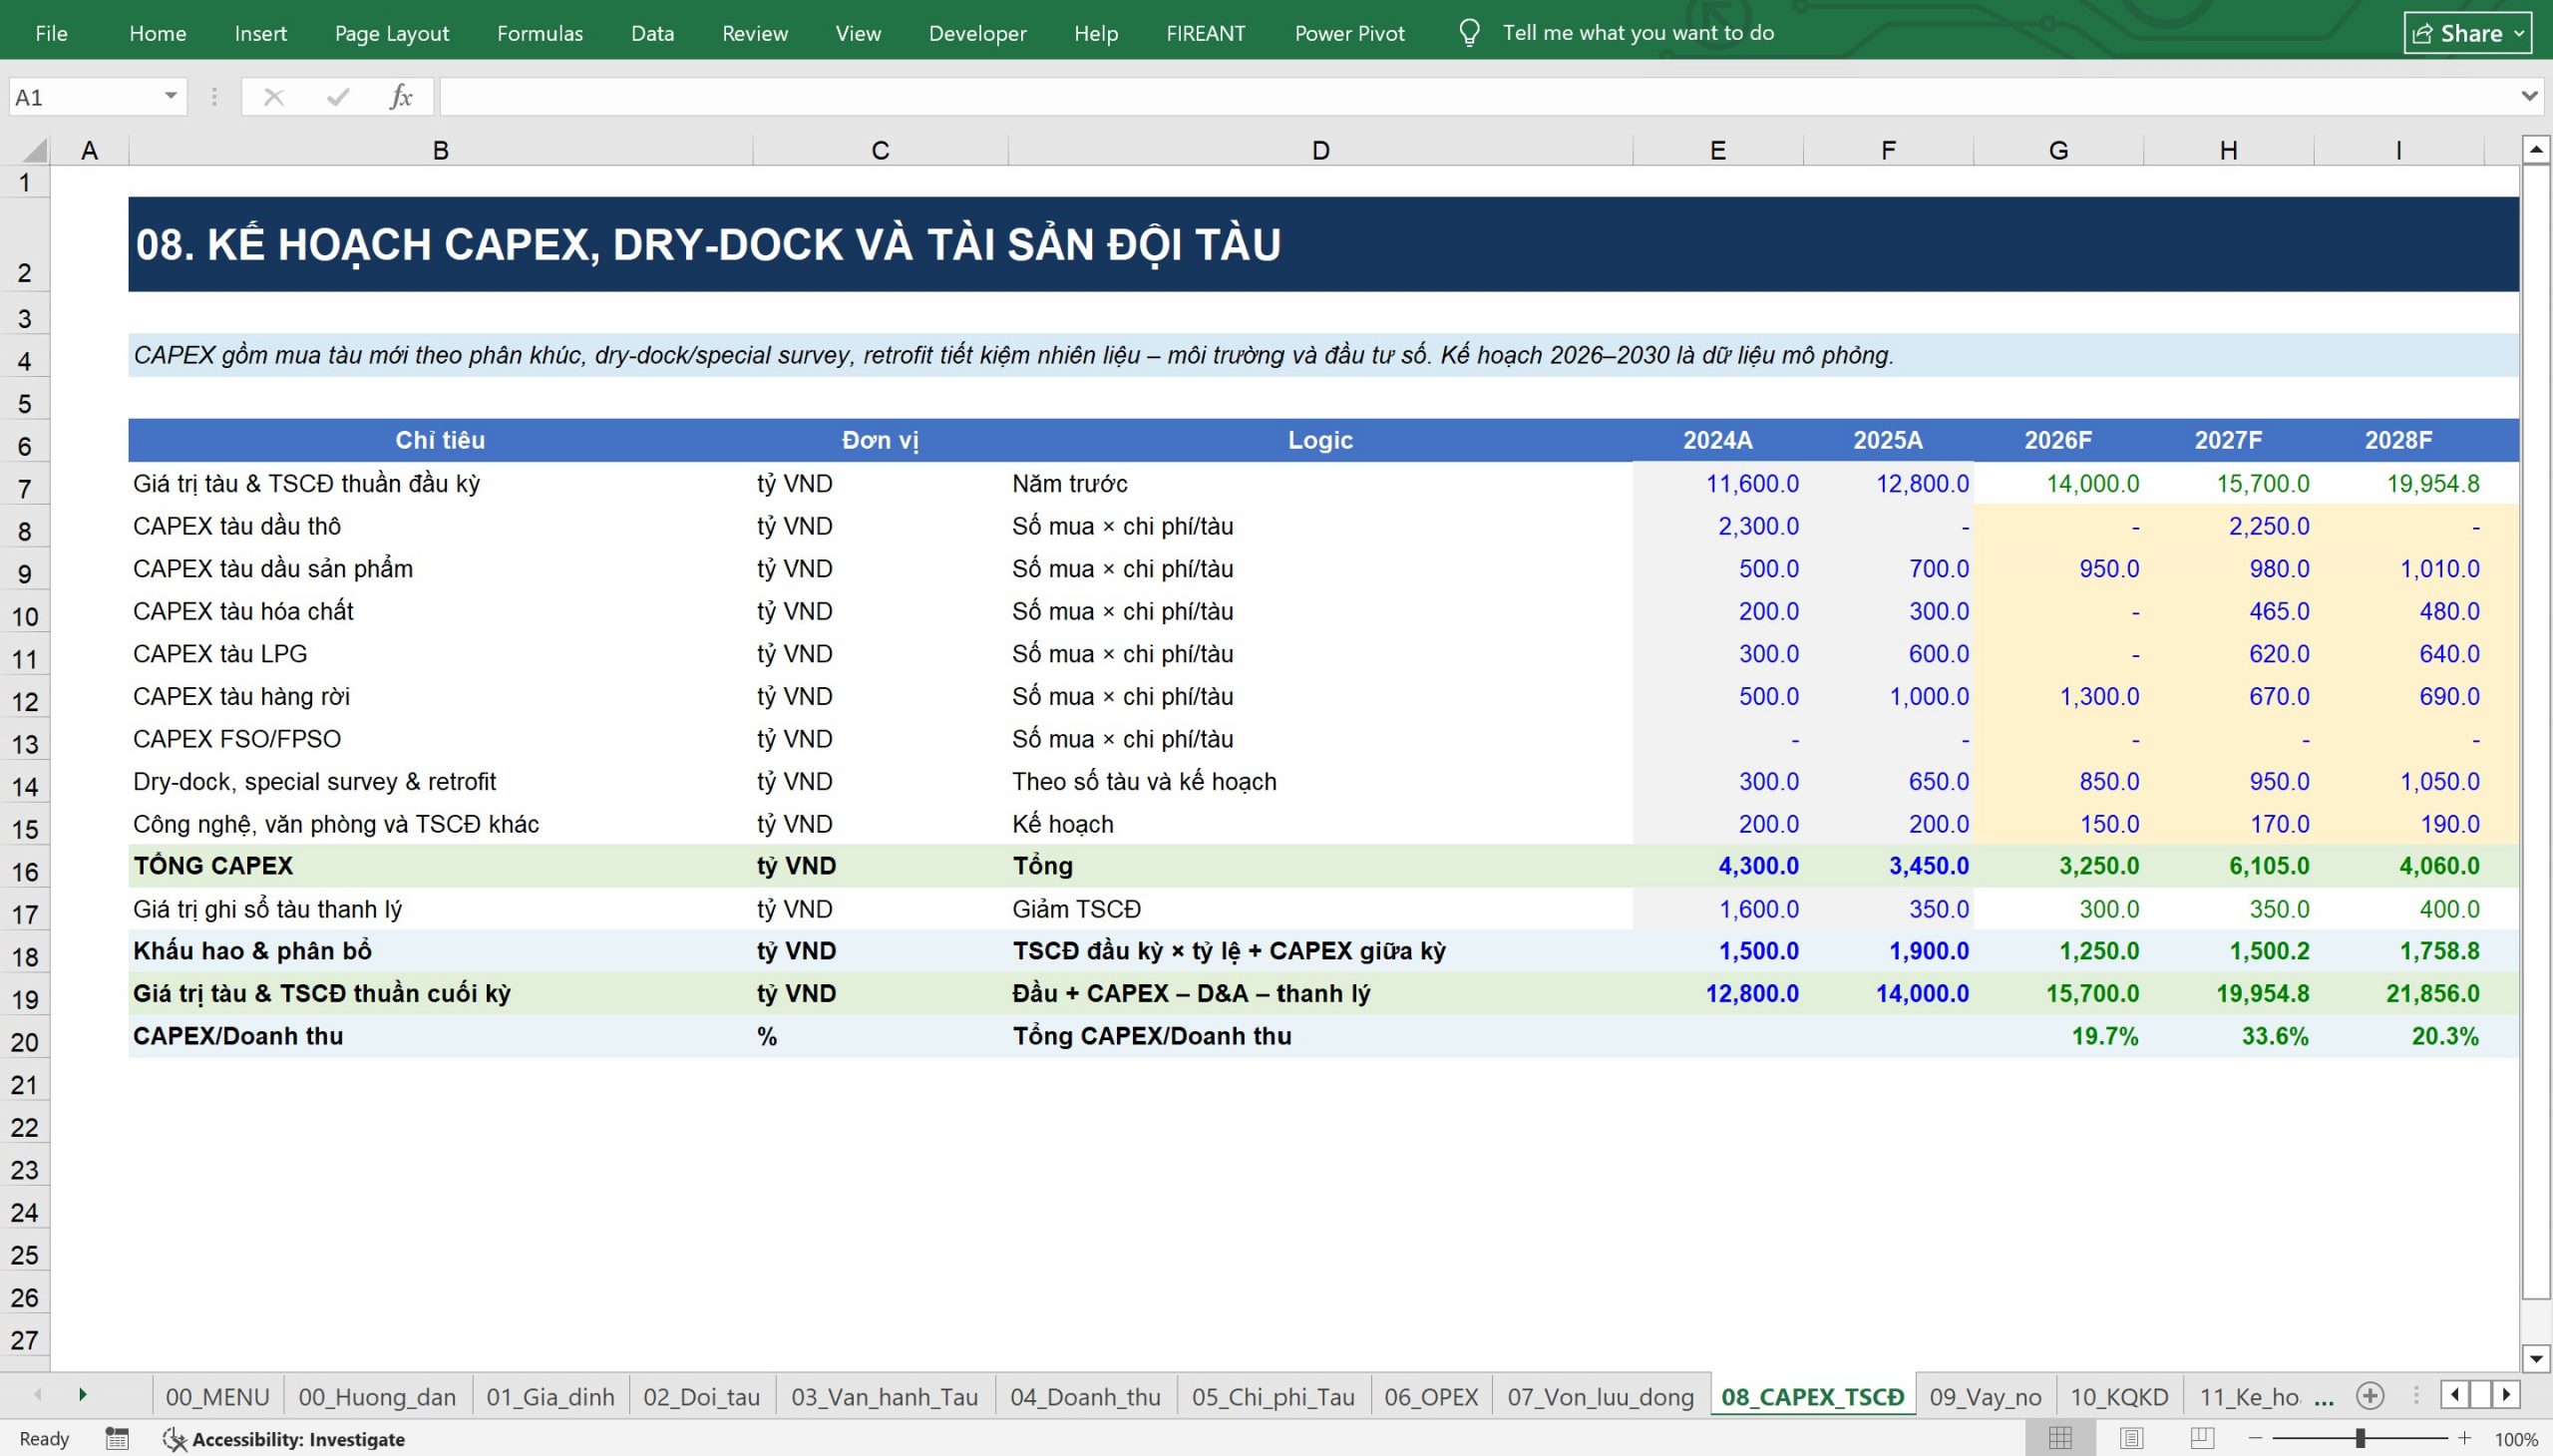Switch to the 00_MENU sheet tab
Image resolution: width=2553 pixels, height=1456 pixels.
click(217, 1396)
